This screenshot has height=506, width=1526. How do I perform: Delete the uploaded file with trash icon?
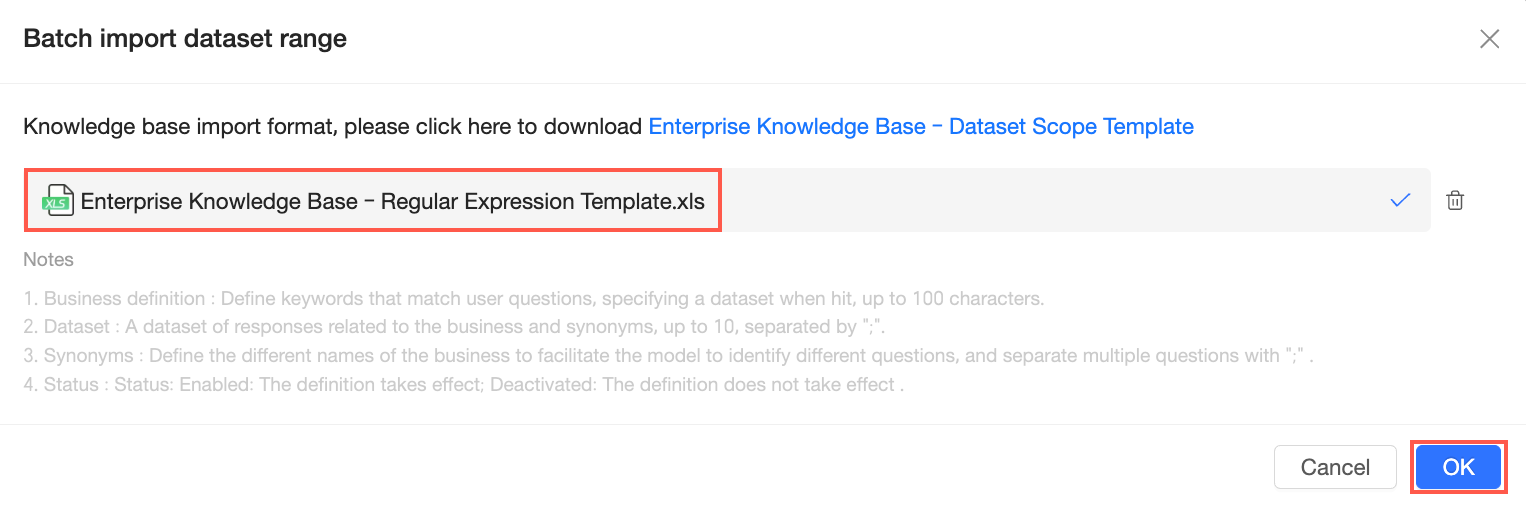pos(1455,200)
